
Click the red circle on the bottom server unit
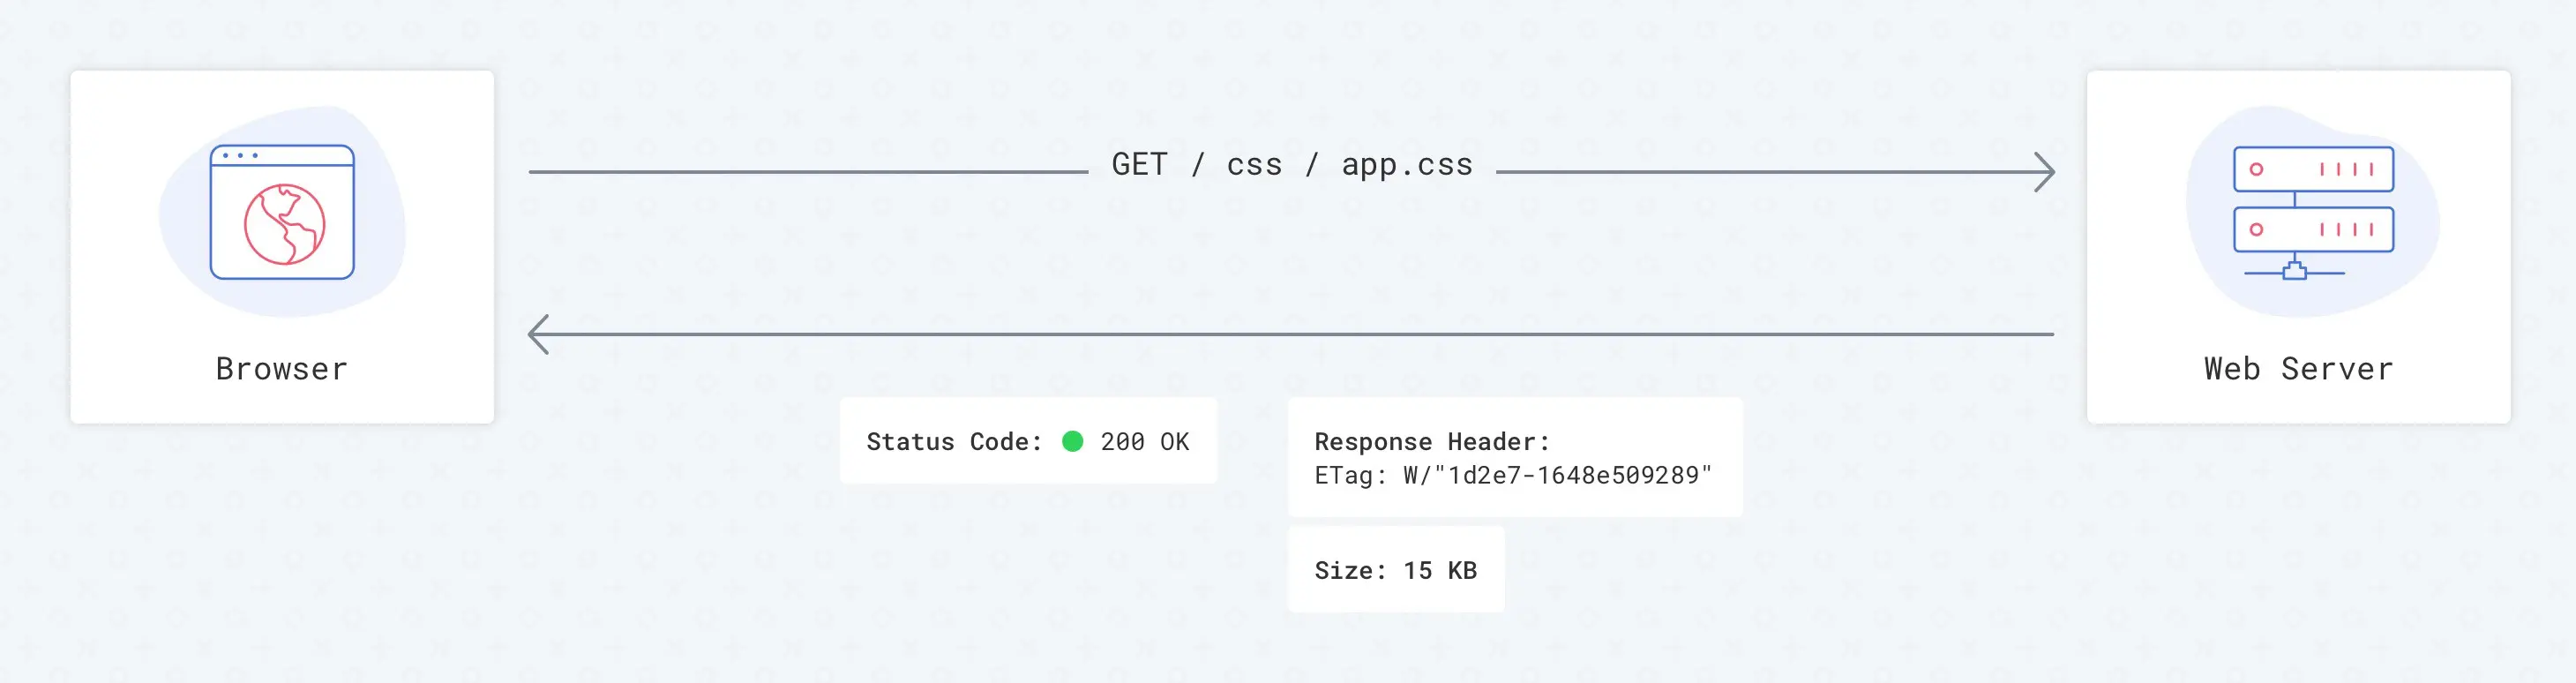[2256, 230]
